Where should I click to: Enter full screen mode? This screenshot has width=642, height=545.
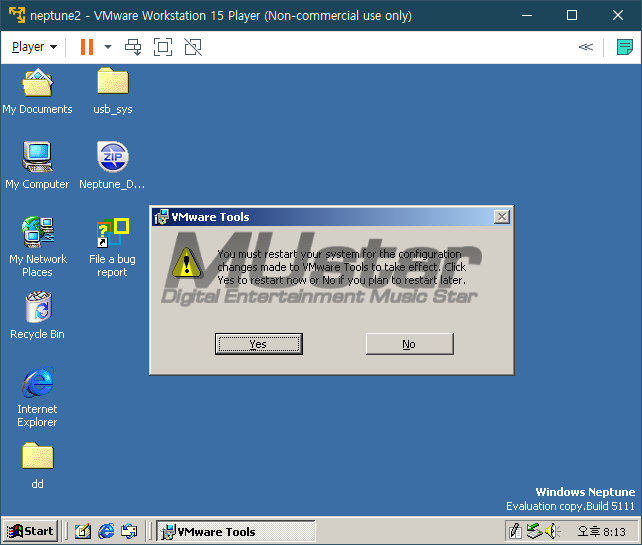163,47
